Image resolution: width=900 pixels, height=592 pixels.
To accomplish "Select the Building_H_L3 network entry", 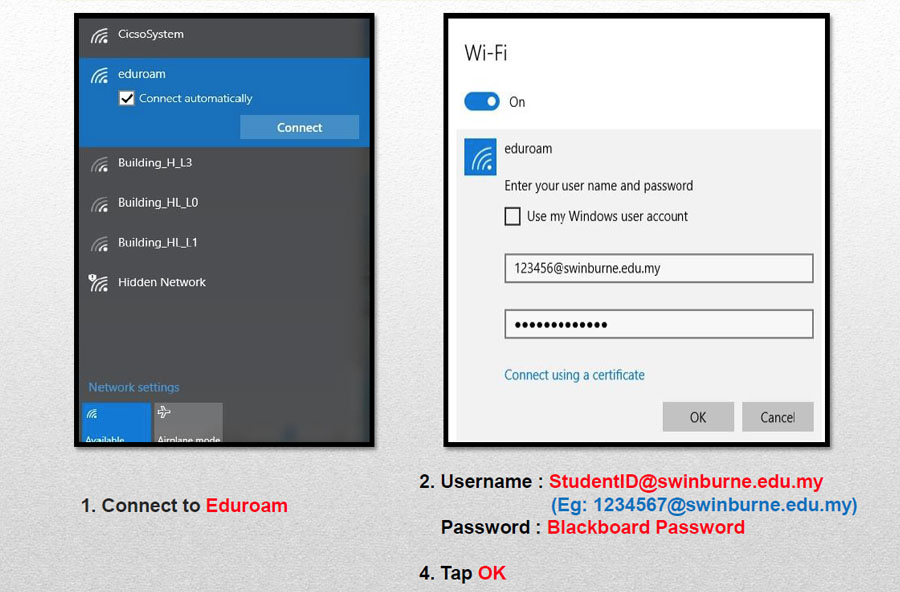I will pos(224,164).
